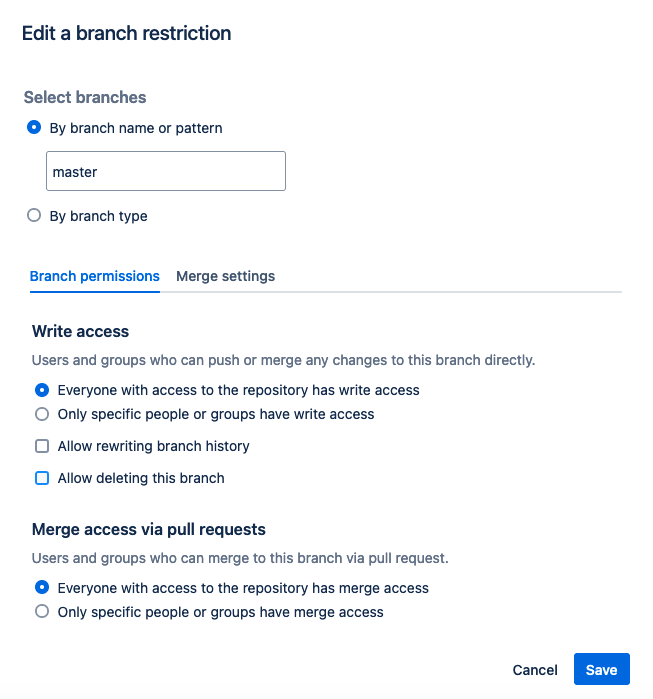Click the 'Select branches' section heading

85,97
